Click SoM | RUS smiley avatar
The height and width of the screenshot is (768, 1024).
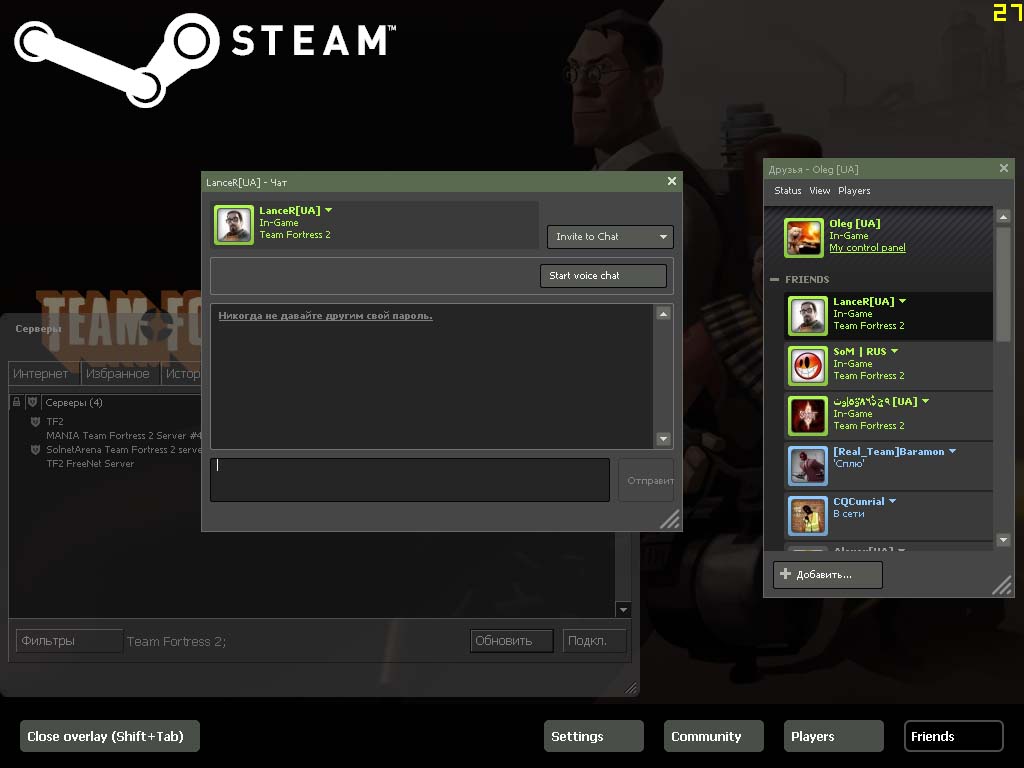(807, 366)
